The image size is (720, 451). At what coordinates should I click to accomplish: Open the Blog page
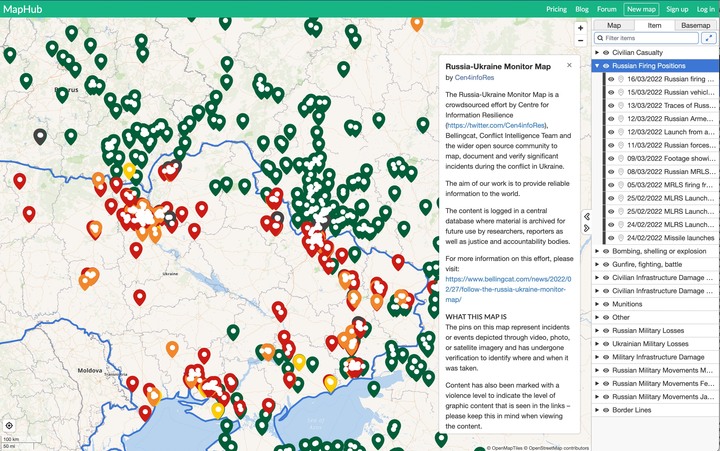click(582, 9)
